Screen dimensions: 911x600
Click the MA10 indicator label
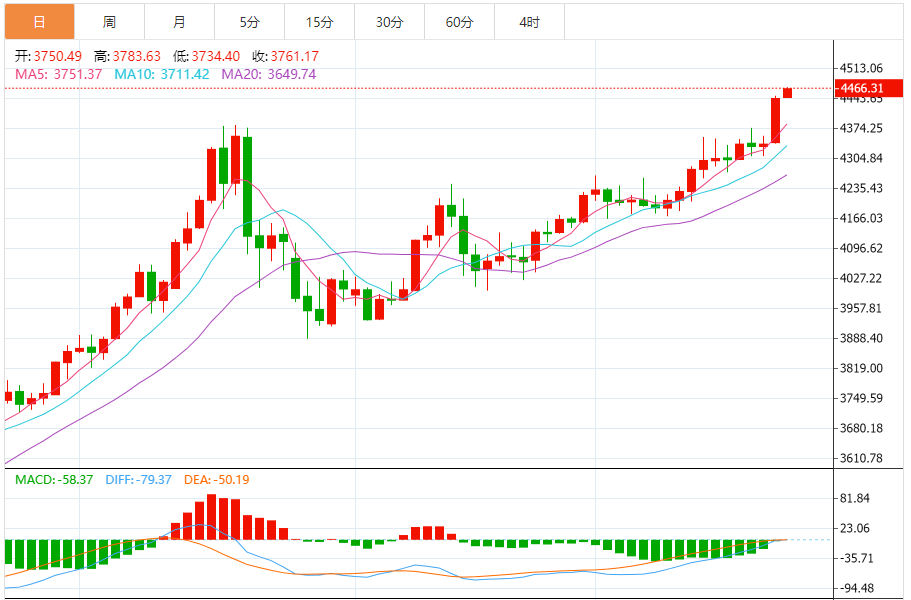[161, 74]
